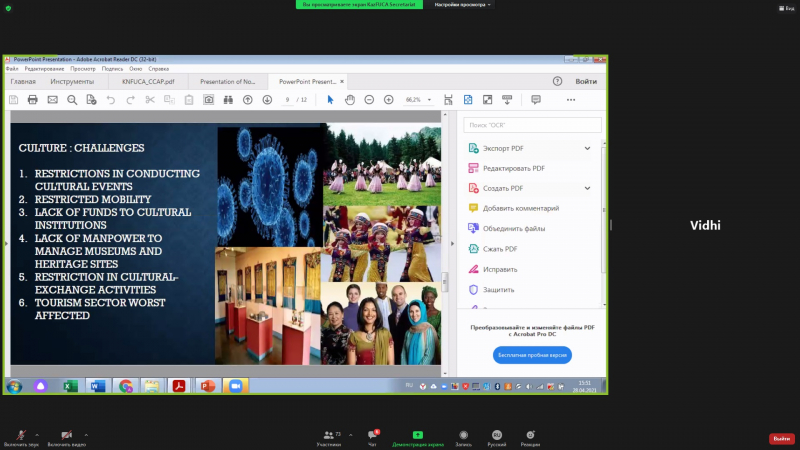Go to next page with down arrow
This screenshot has height=450, width=800.
click(x=266, y=100)
